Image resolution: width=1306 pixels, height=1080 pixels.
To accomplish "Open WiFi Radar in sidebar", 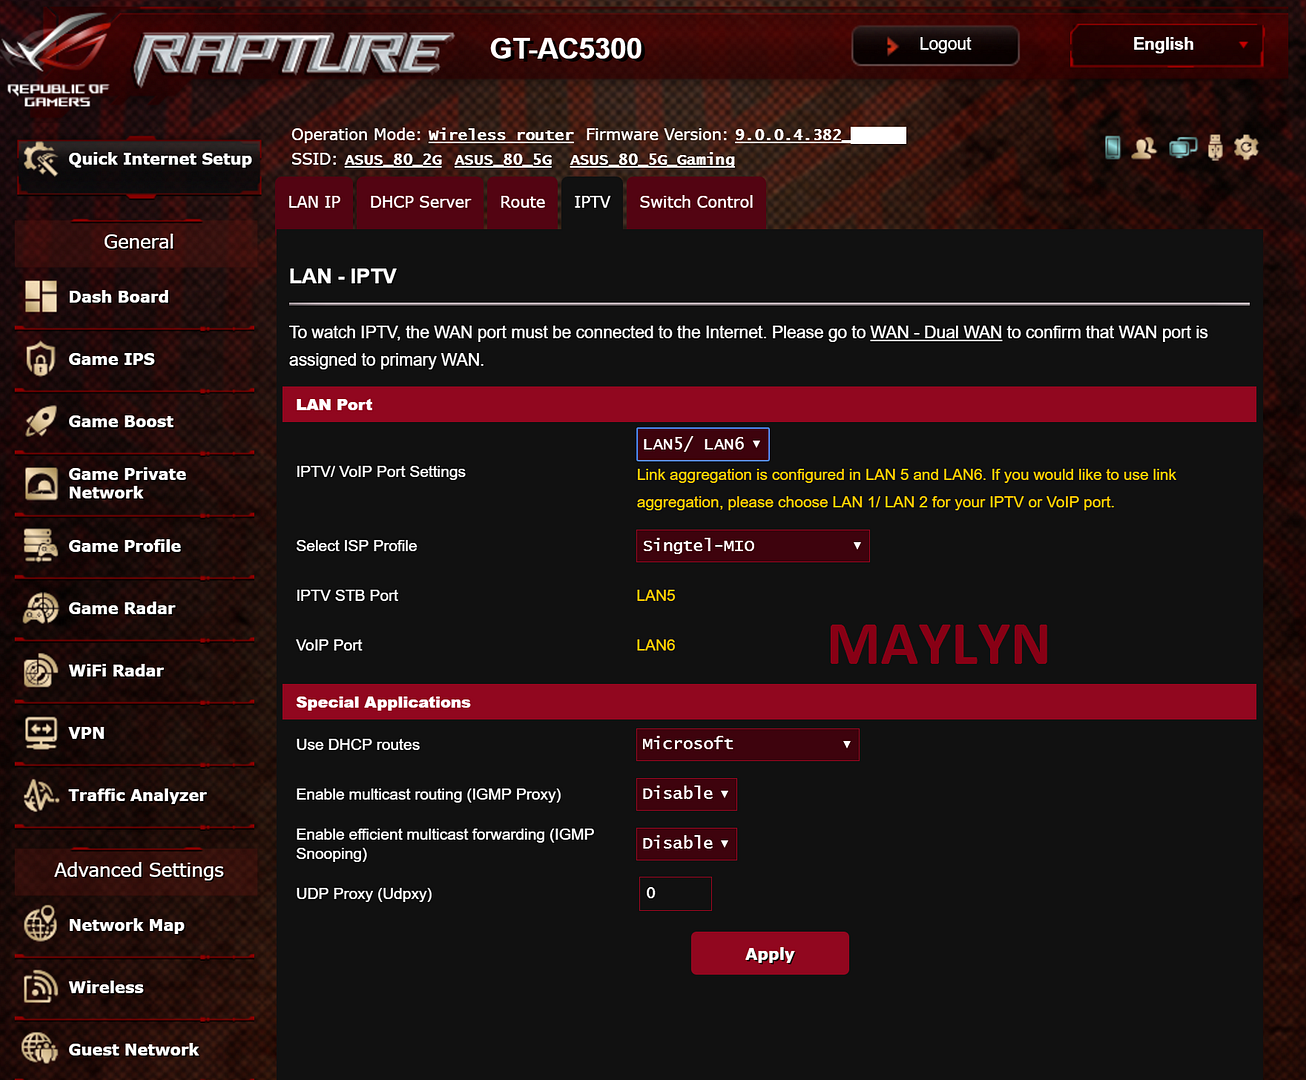I will click(115, 671).
